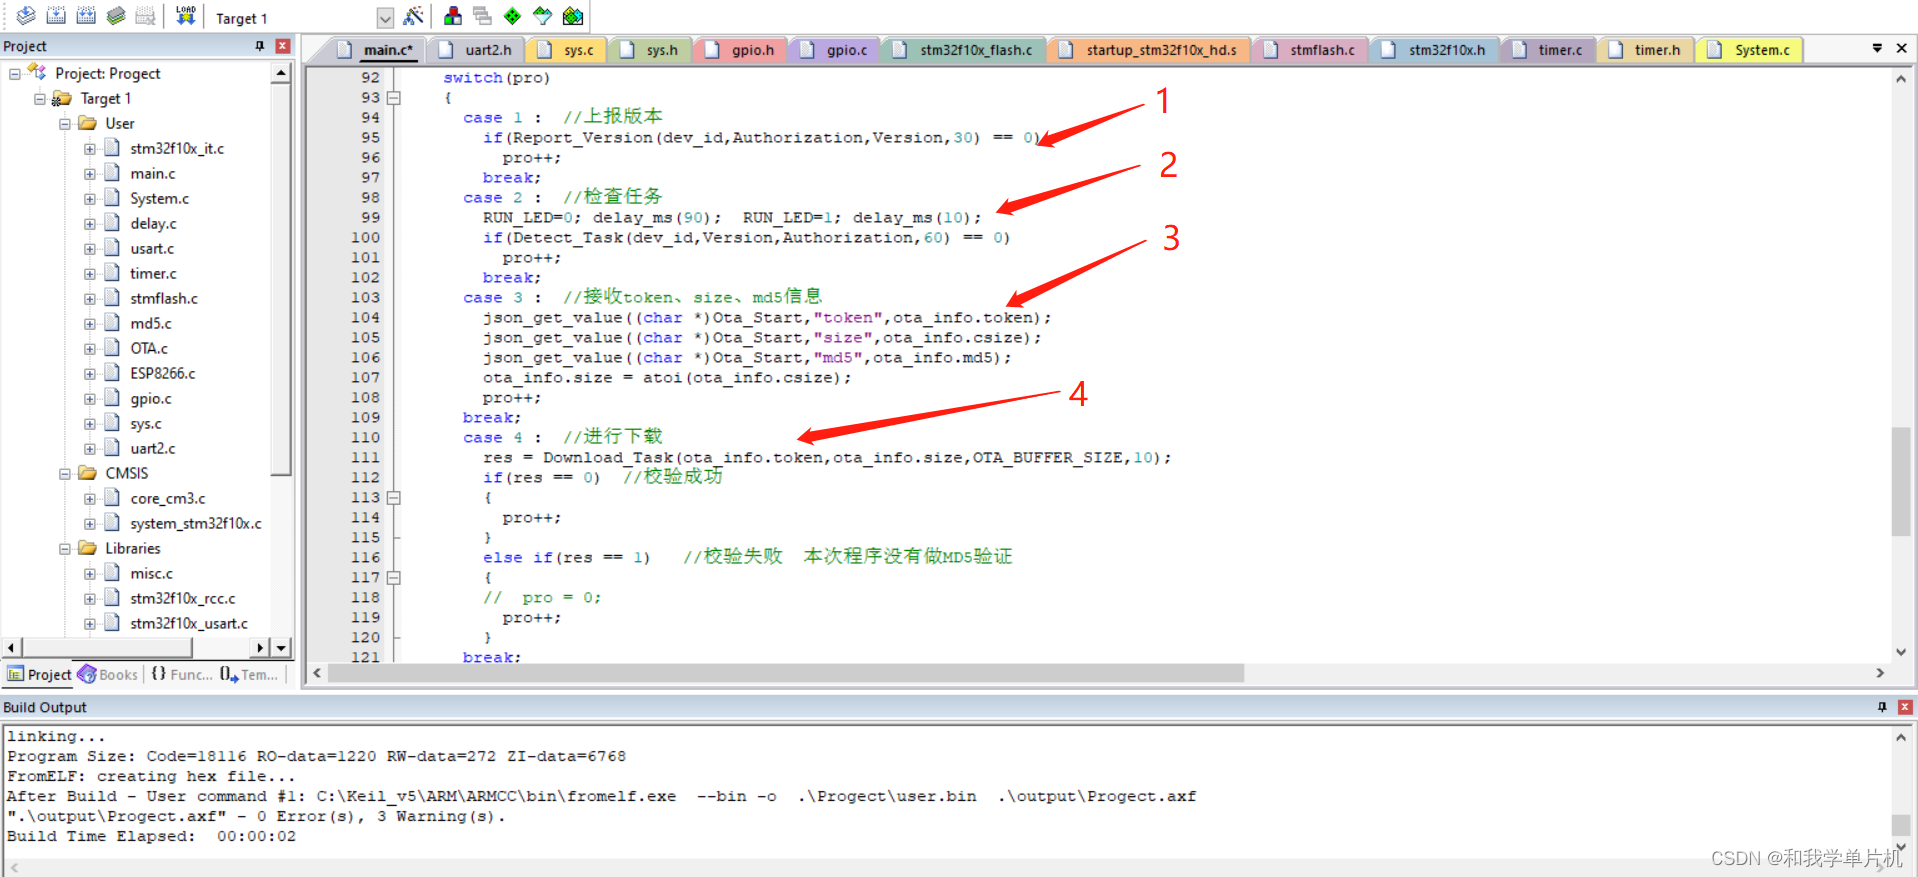
Task: Select stm32f10x_usart.c in project tree
Action: point(189,624)
